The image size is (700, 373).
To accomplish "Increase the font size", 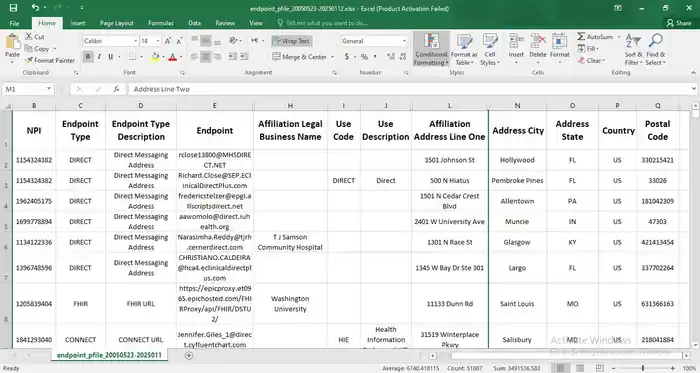I will (168, 41).
